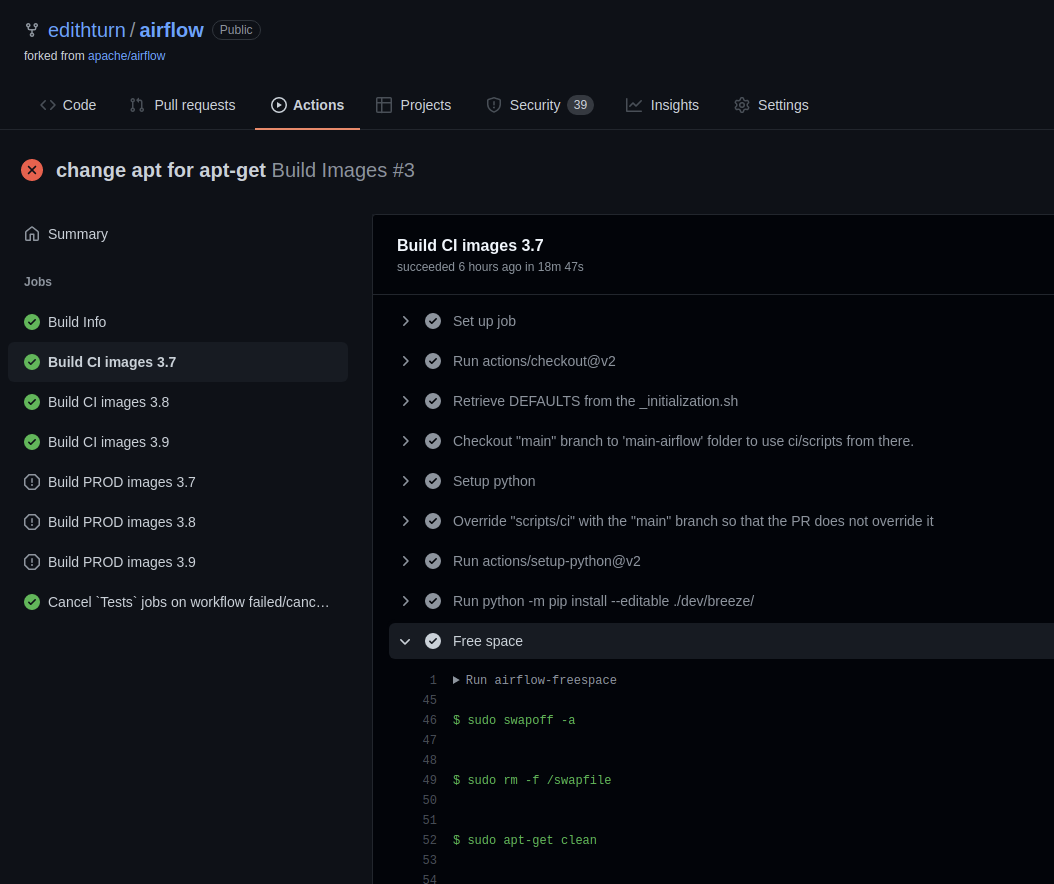Open the Security tab
This screenshot has width=1054, height=884.
pyautogui.click(x=540, y=105)
